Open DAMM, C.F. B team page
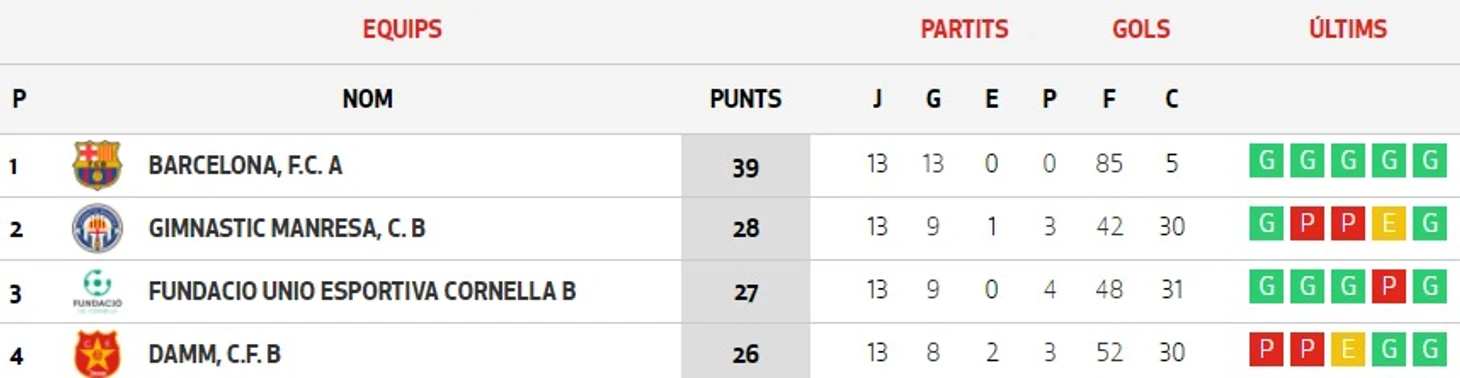 (x=214, y=355)
